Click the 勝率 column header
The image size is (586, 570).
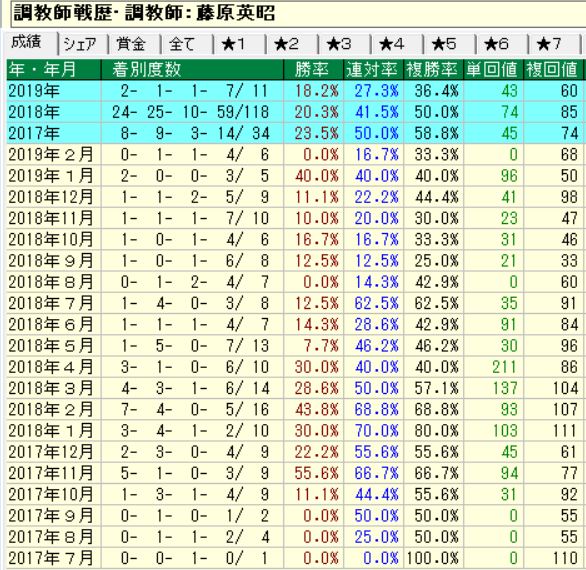tap(314, 70)
